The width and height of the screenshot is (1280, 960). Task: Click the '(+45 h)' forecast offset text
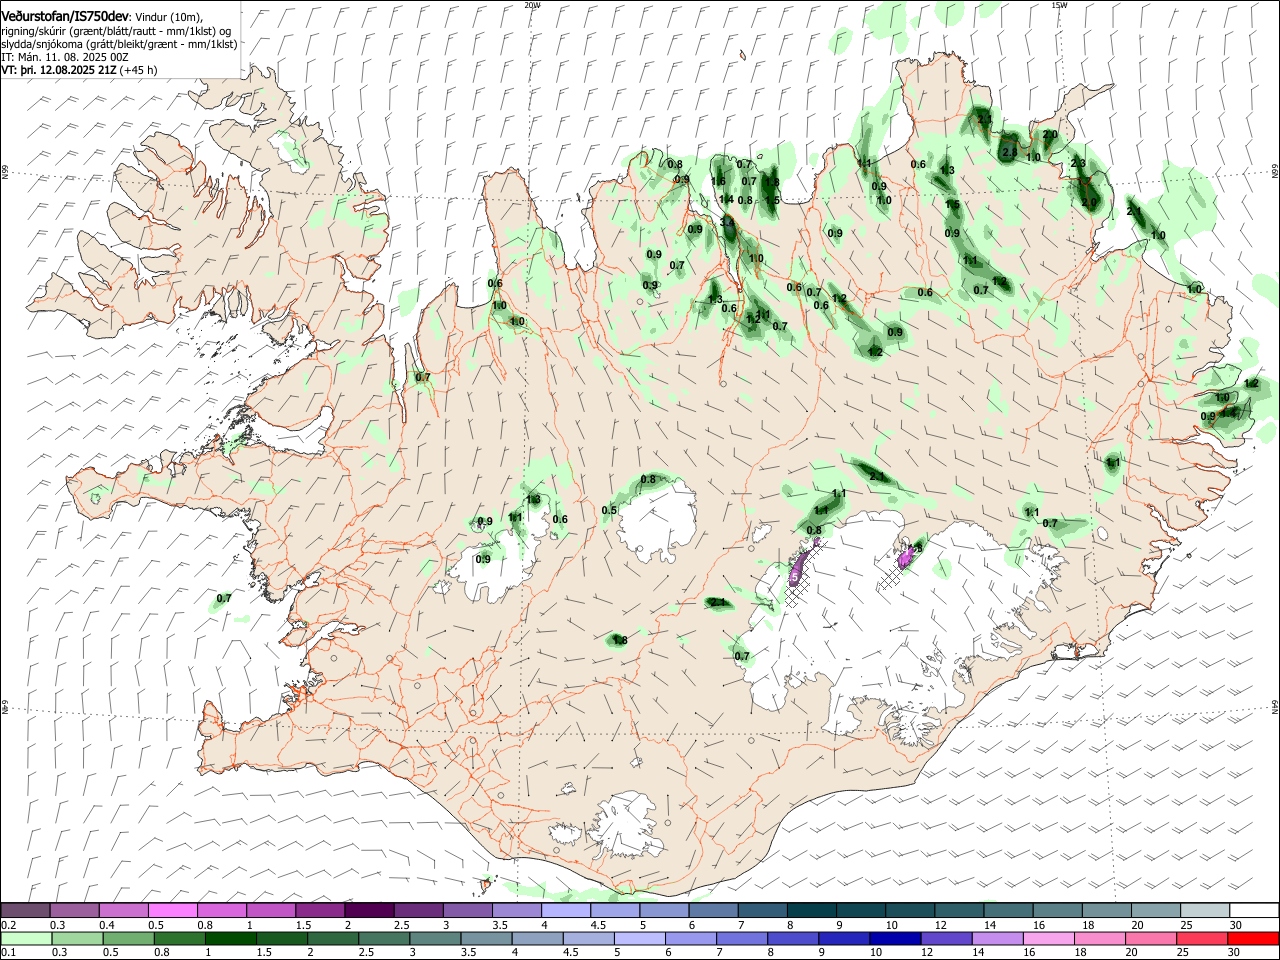click(x=138, y=71)
